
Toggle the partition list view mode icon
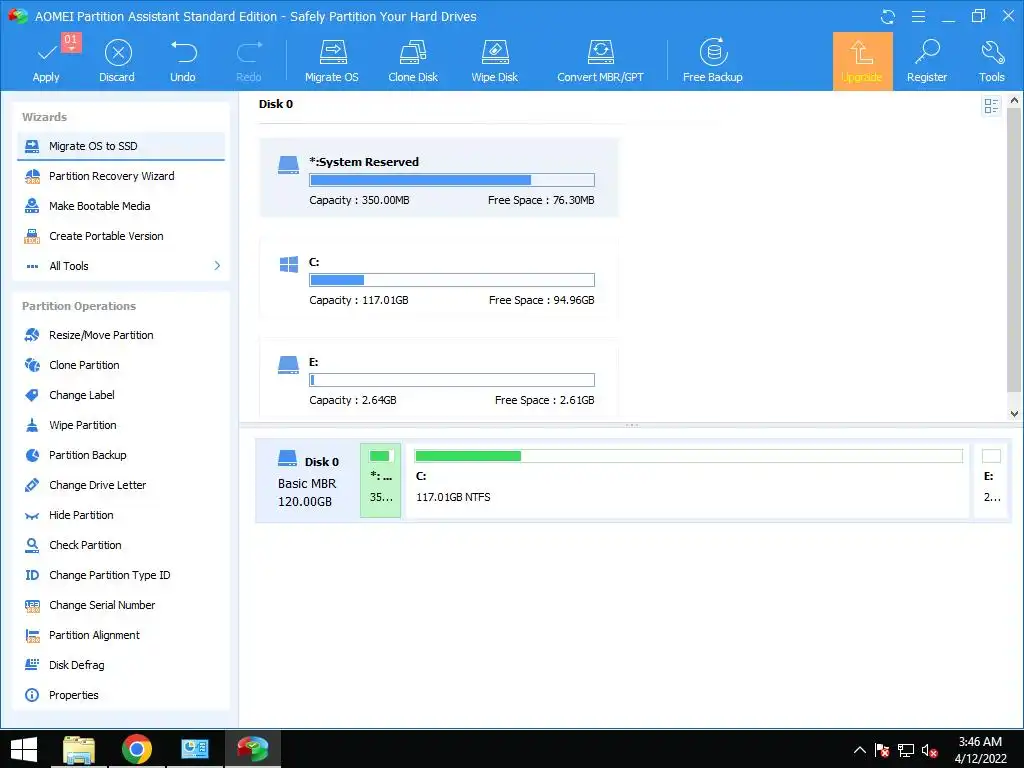point(991,106)
